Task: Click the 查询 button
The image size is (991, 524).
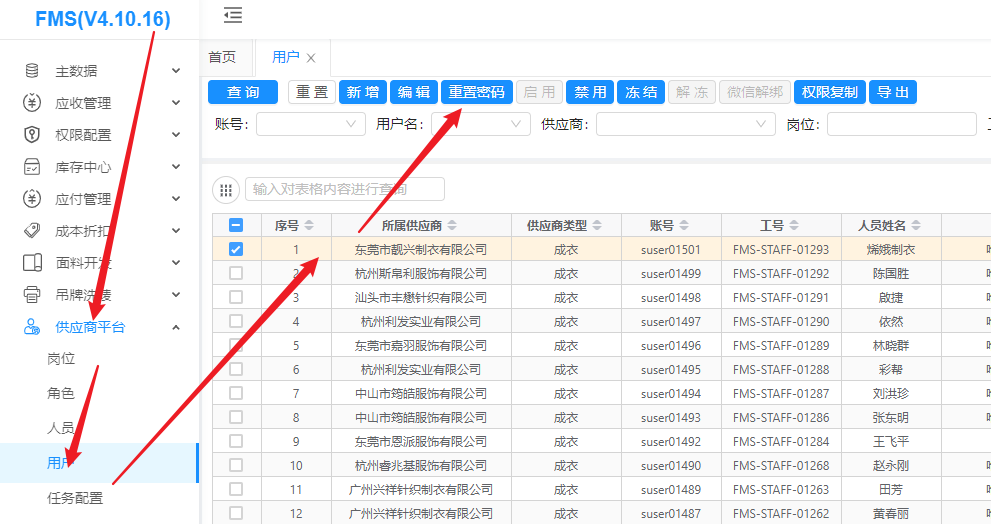Action: click(x=243, y=92)
